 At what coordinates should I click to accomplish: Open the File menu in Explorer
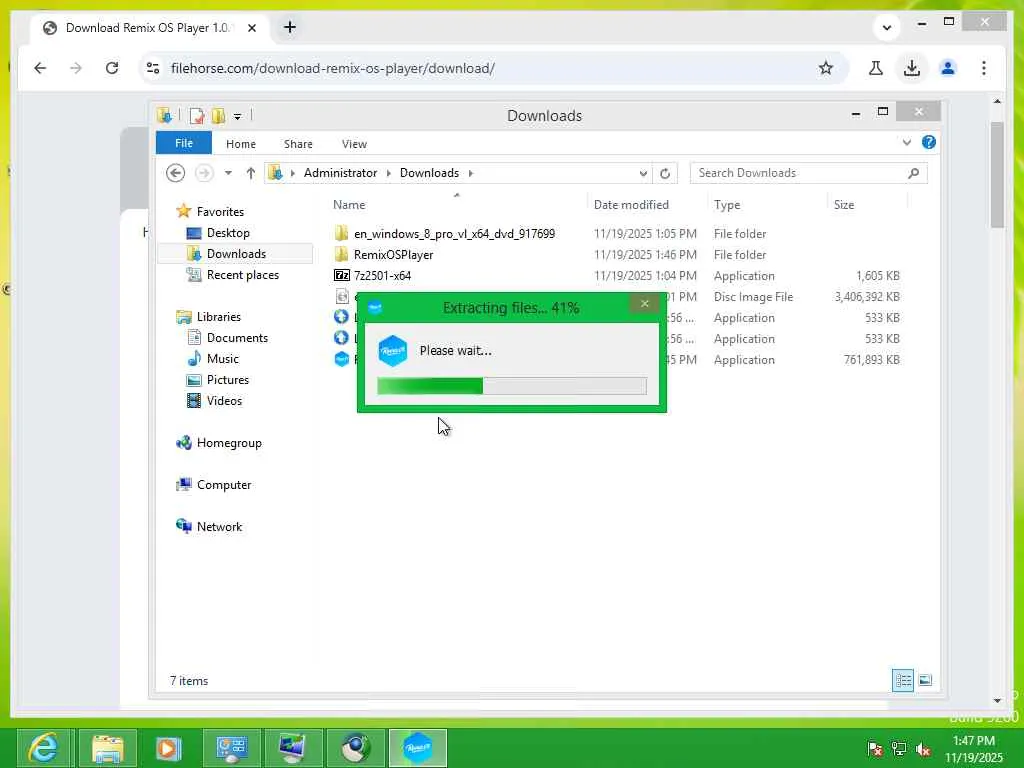[x=184, y=143]
